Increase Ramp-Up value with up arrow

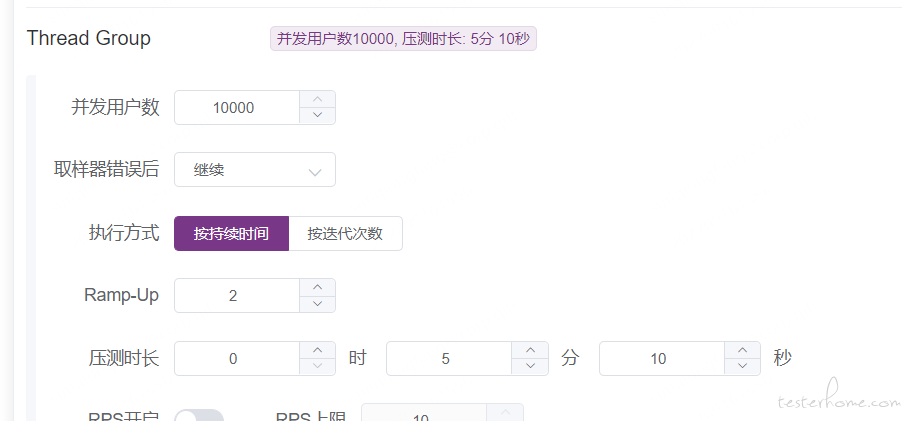pyautogui.click(x=317, y=287)
